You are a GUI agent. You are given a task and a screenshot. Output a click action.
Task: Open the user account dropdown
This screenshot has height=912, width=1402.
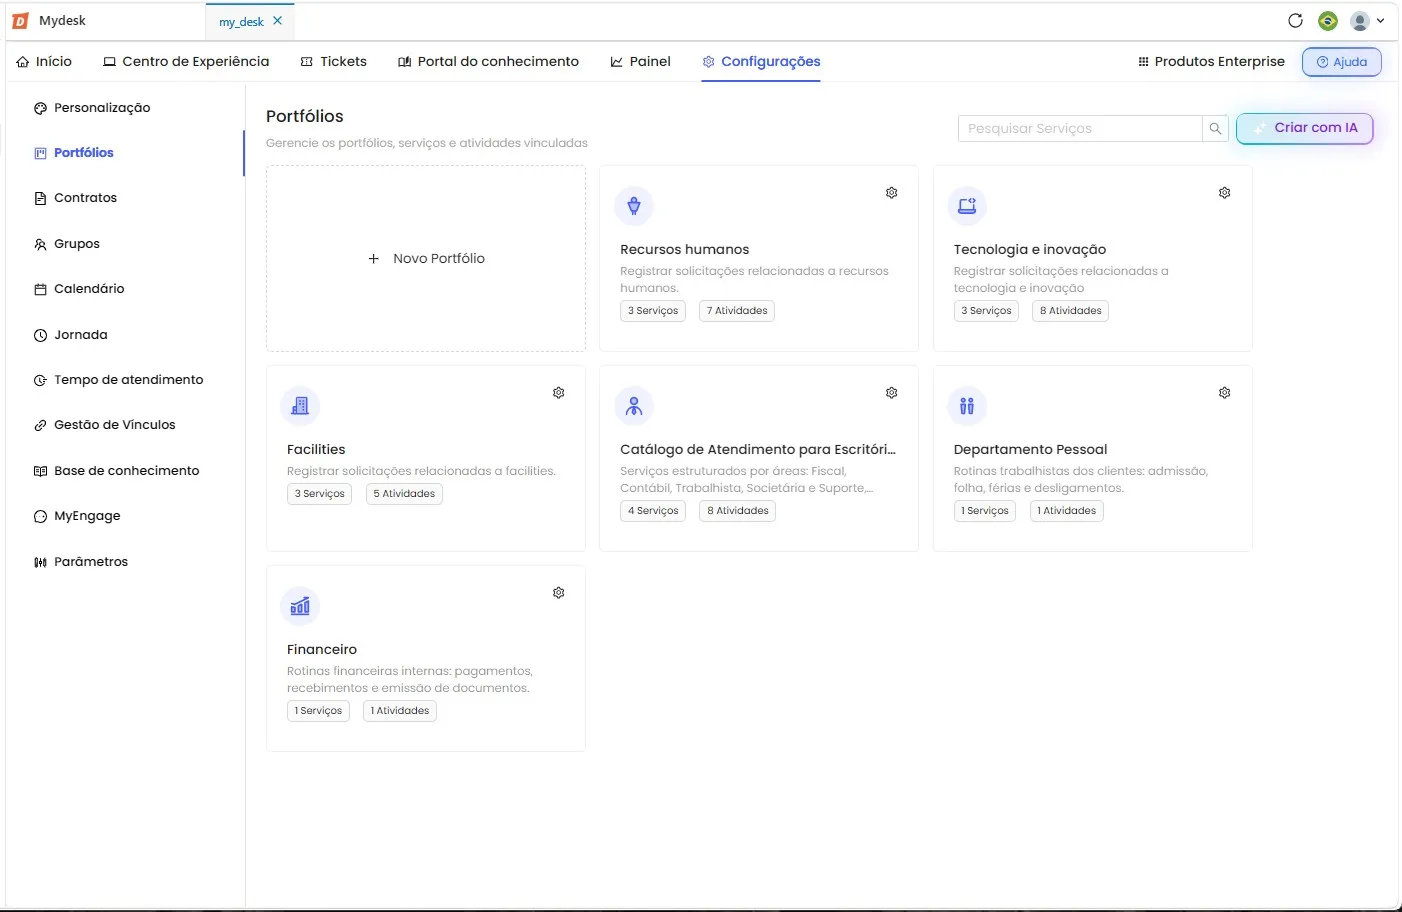tap(1367, 21)
